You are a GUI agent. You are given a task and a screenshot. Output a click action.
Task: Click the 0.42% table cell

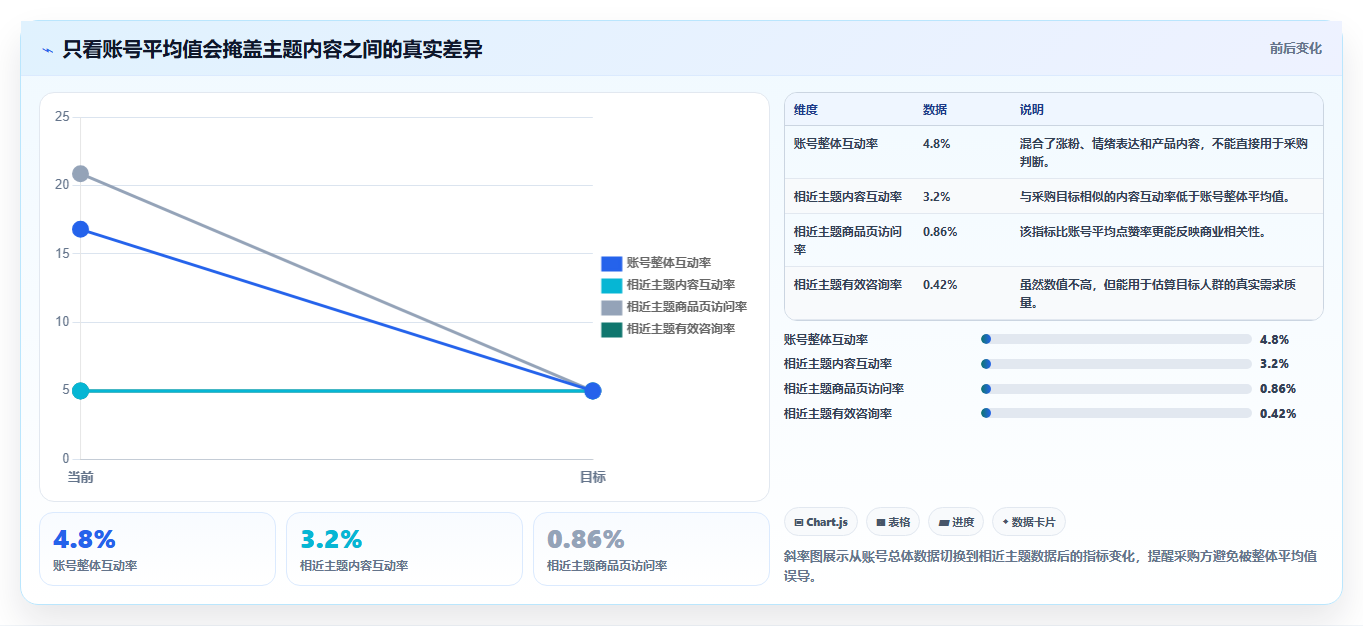tap(940, 285)
